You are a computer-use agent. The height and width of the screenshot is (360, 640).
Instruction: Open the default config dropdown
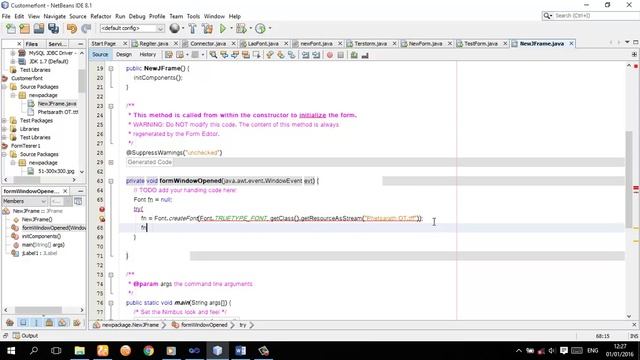click(x=132, y=28)
